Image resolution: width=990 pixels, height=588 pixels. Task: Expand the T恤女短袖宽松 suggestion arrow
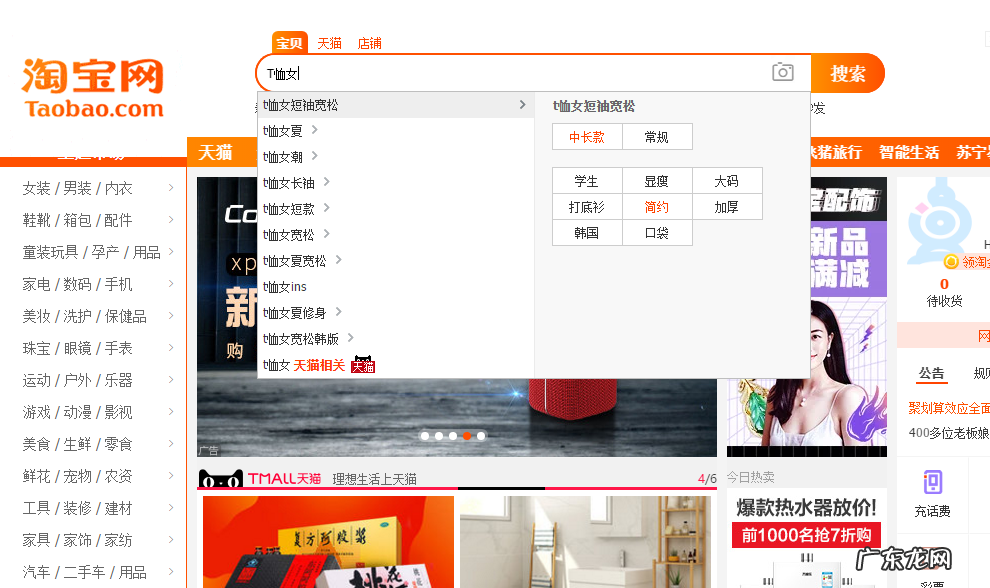(521, 104)
